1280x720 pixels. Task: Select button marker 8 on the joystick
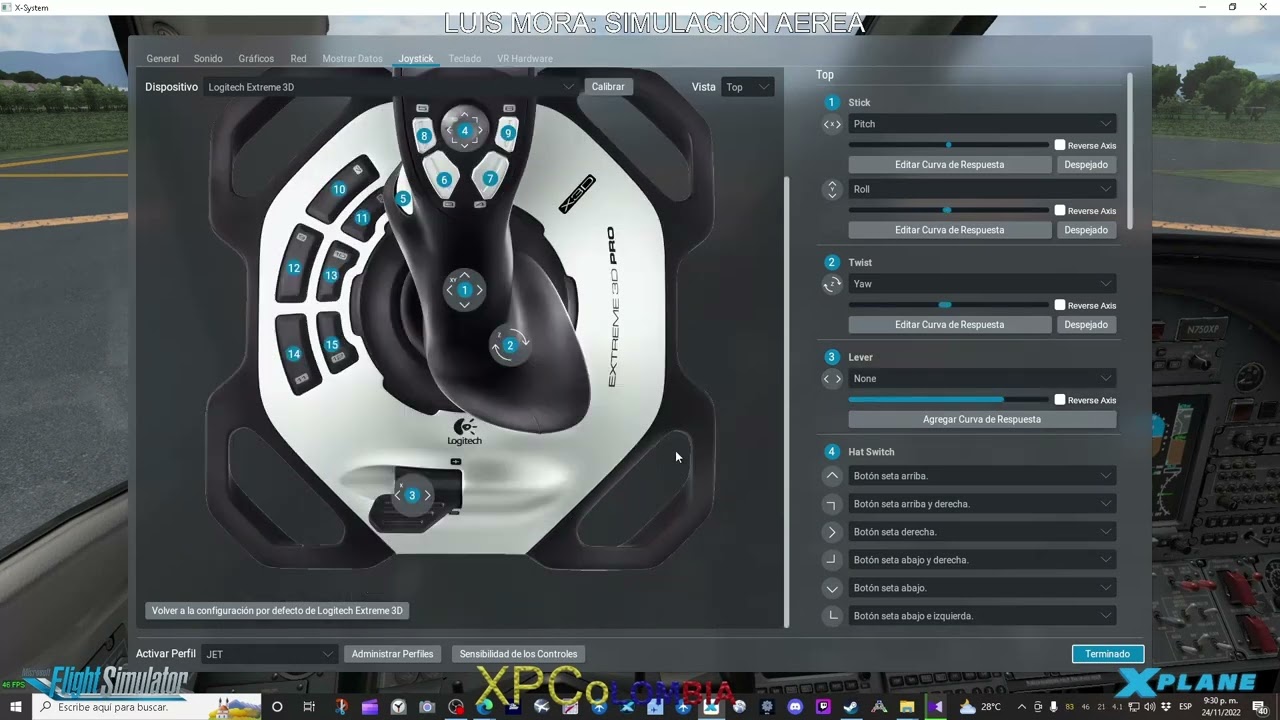424,135
